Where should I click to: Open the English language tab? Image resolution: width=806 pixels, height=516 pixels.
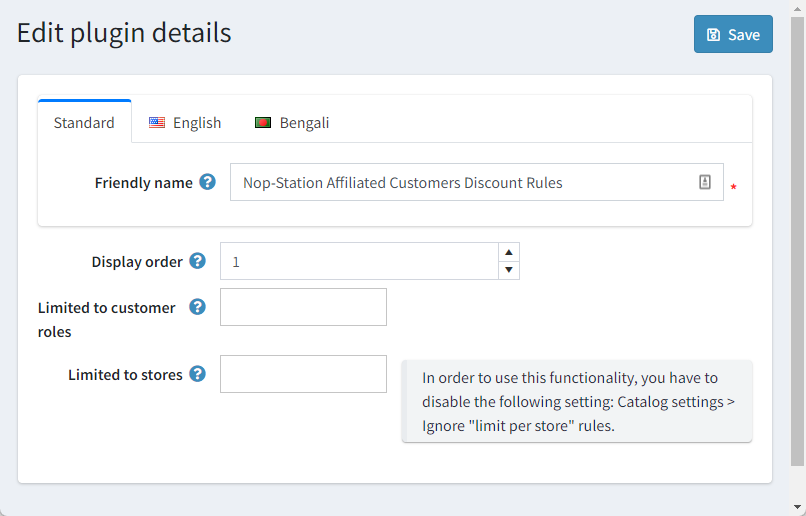(x=185, y=122)
